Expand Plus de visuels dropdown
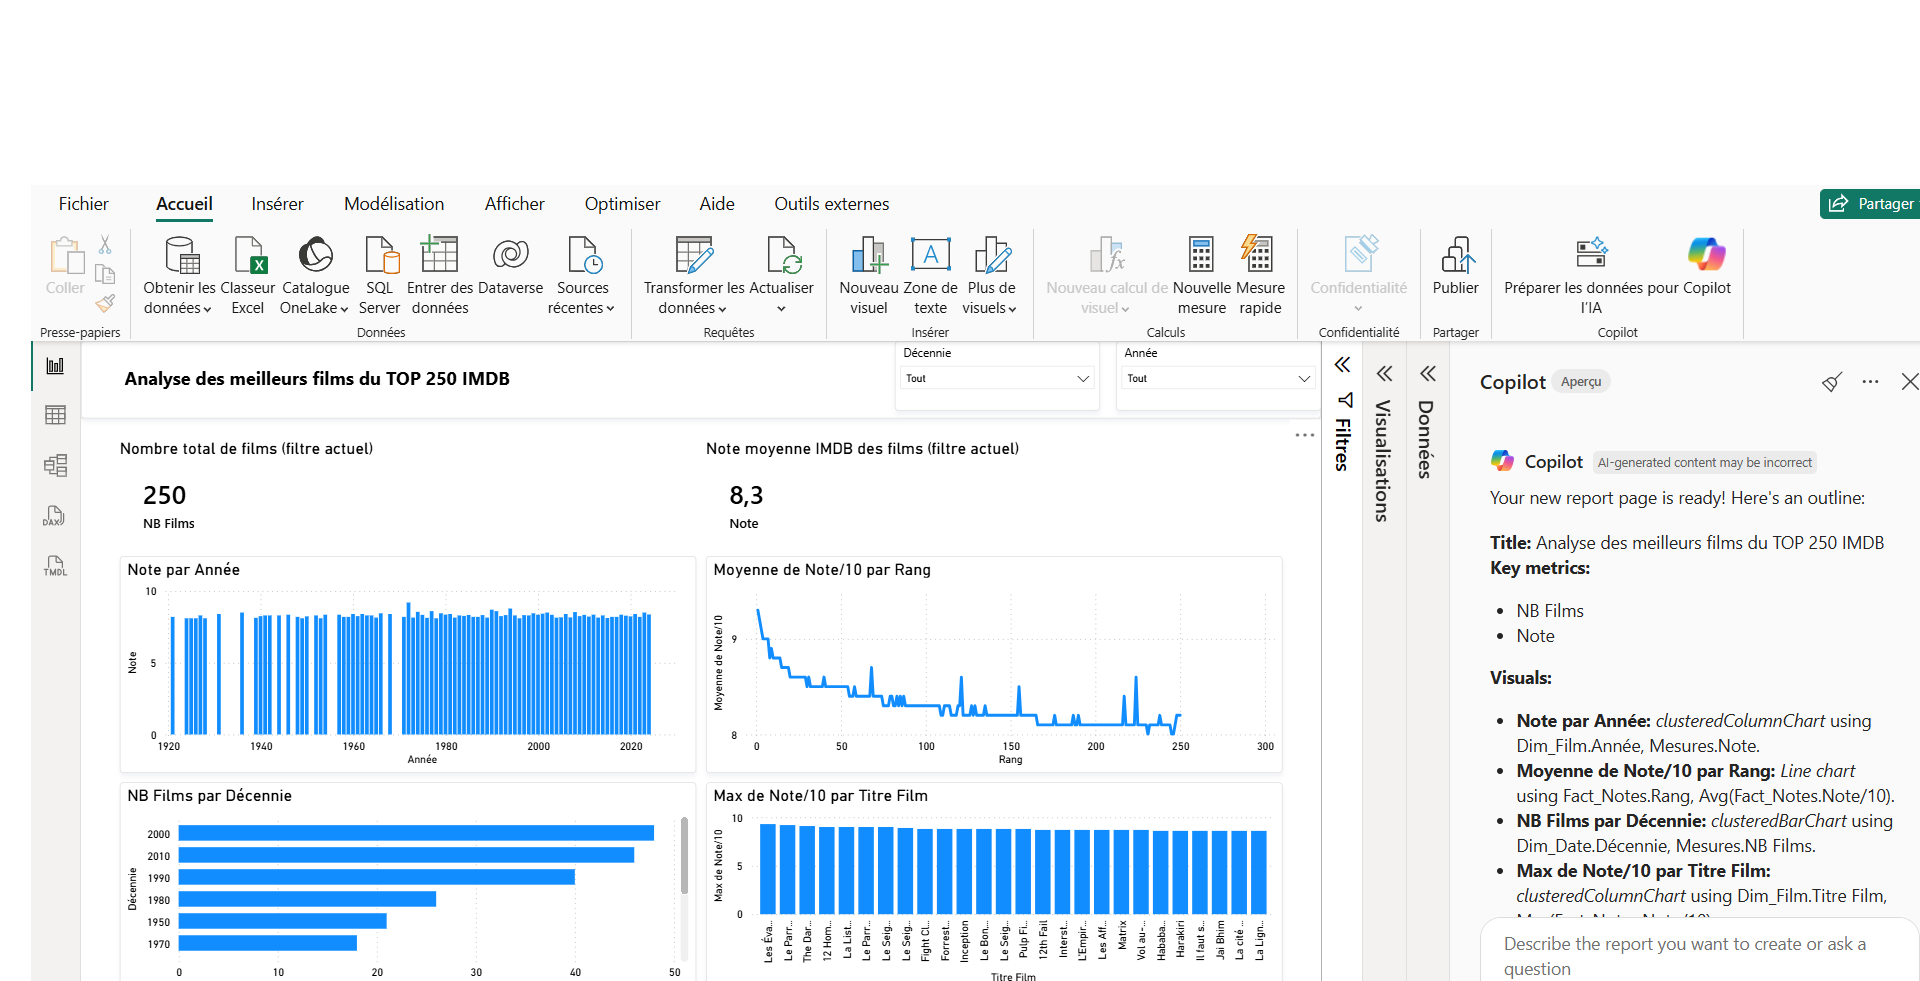This screenshot has width=1920, height=981. 1012,308
